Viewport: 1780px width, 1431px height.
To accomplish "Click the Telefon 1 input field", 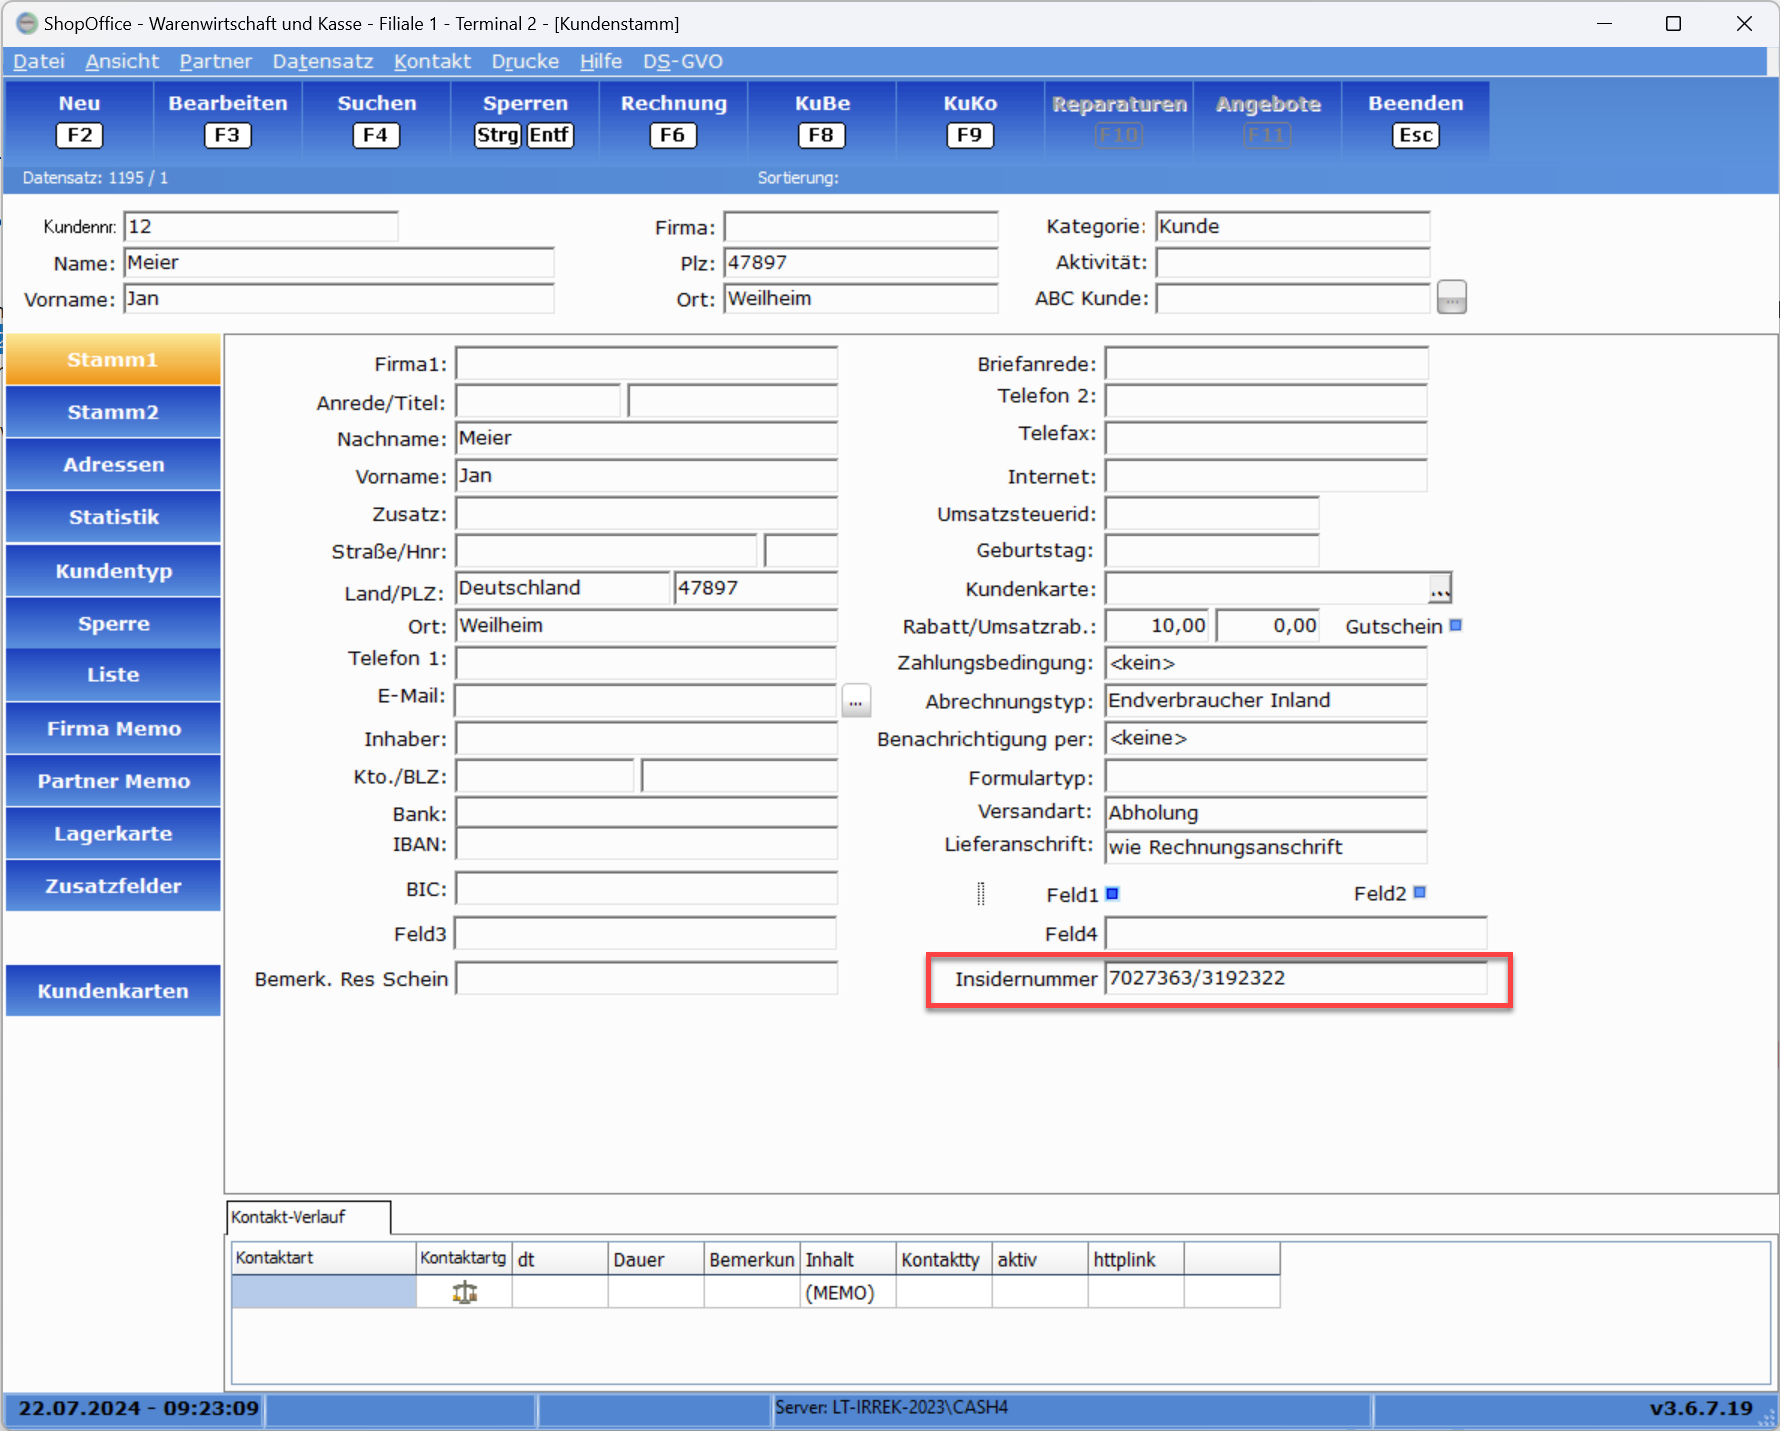I will click(646, 663).
